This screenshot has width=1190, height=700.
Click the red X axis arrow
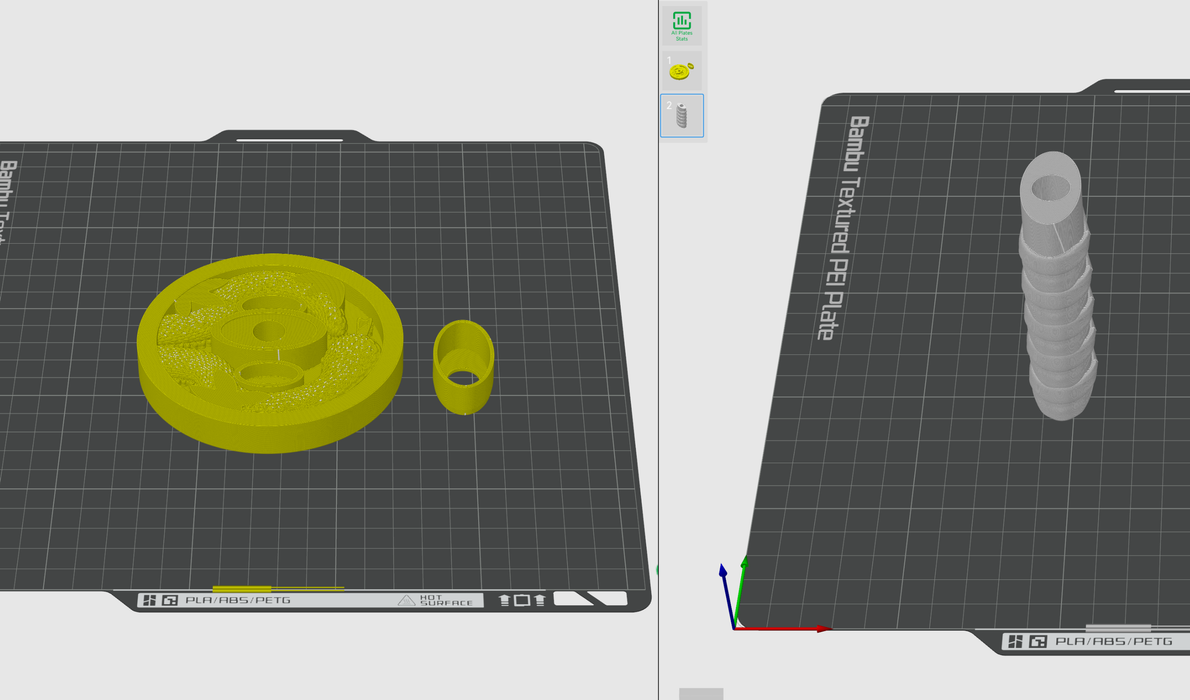[x=800, y=629]
